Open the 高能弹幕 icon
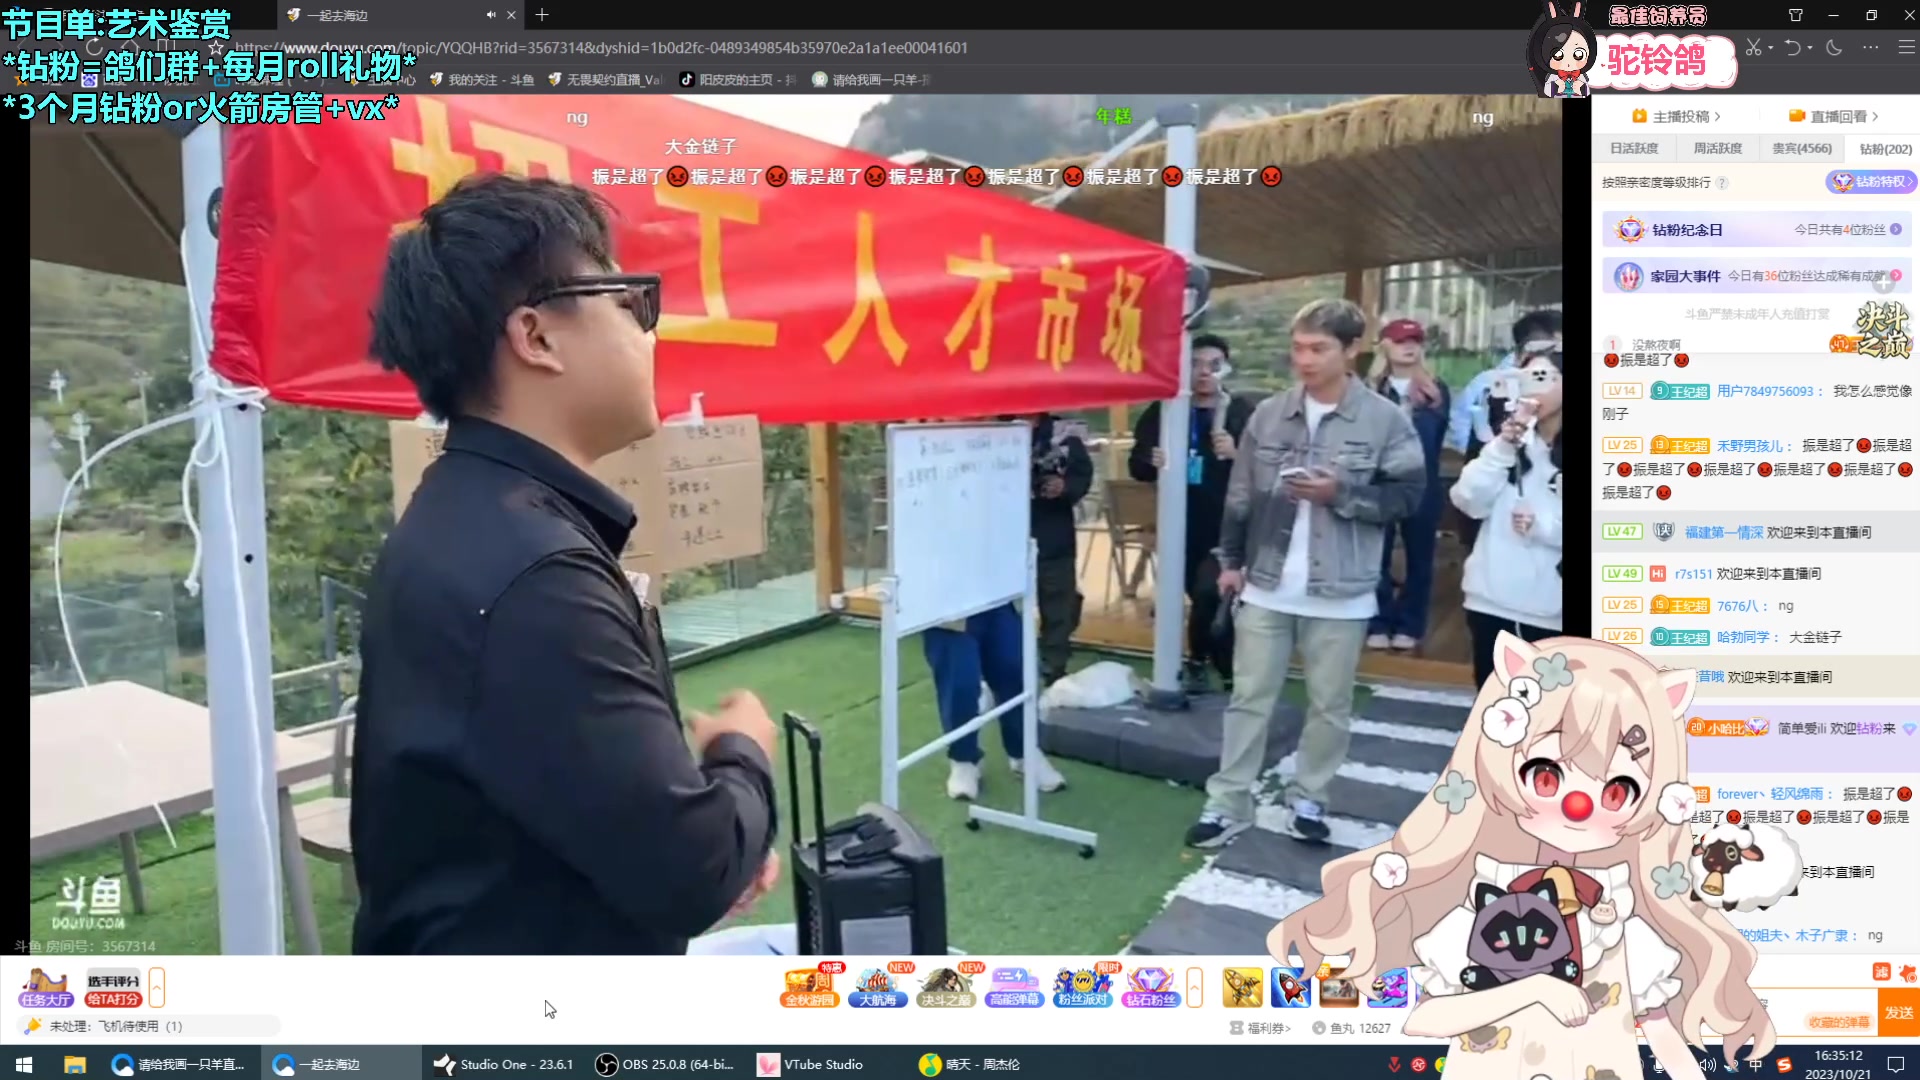This screenshot has height=1080, width=1920. (x=1014, y=988)
